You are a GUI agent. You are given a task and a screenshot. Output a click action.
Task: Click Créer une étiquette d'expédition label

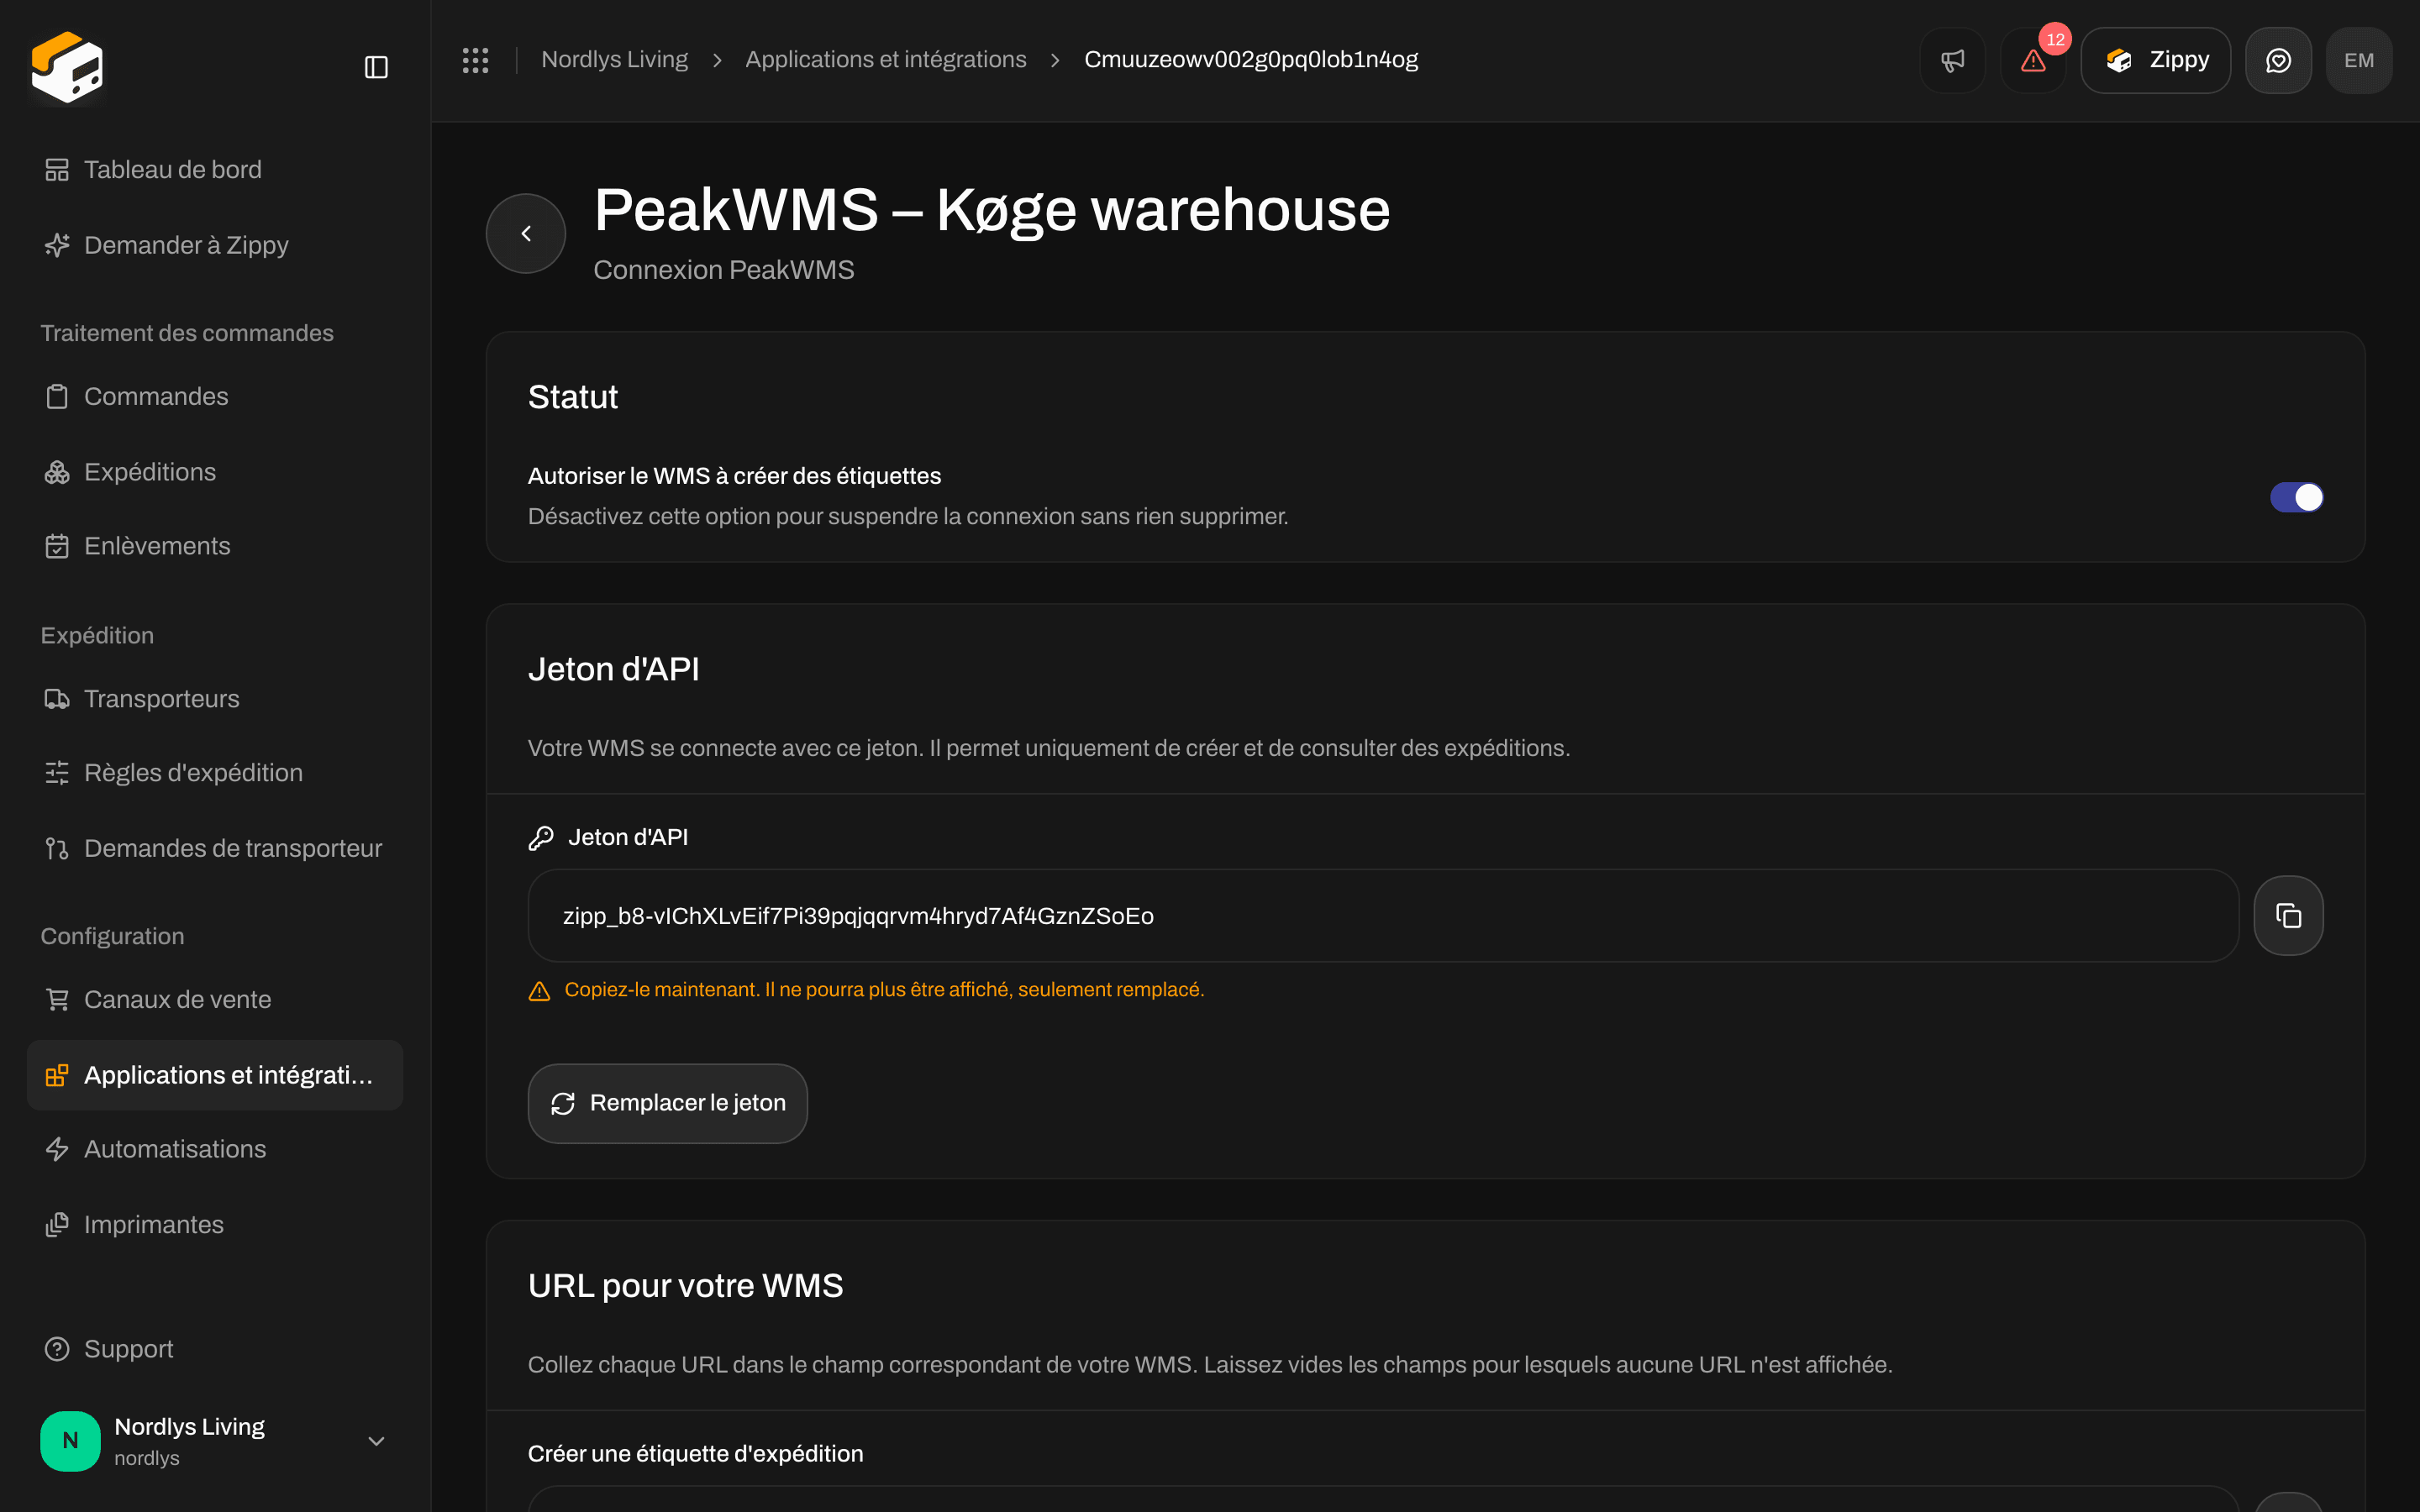(x=695, y=1453)
